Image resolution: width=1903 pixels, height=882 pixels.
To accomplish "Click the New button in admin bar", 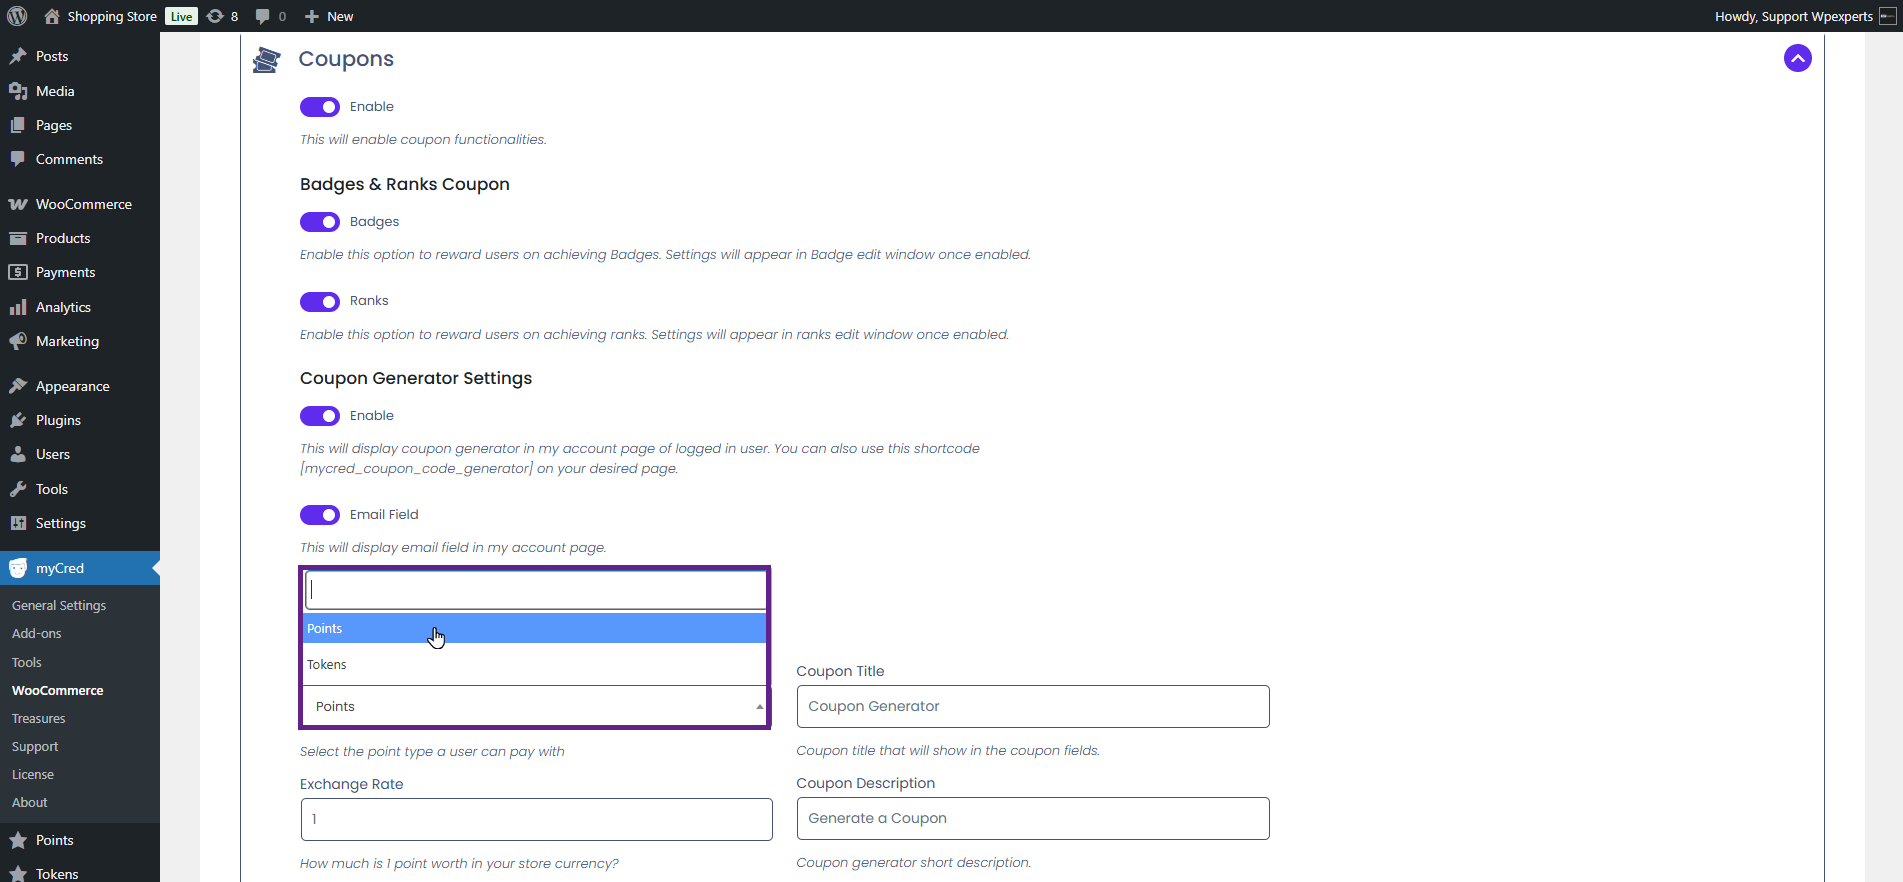I will 329,16.
